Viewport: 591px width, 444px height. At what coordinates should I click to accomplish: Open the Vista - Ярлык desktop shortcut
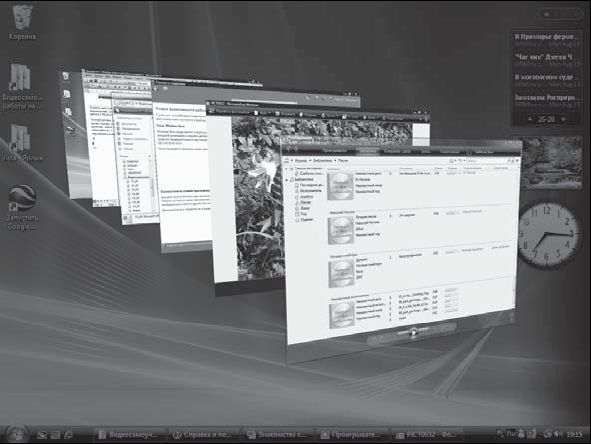[x=21, y=142]
